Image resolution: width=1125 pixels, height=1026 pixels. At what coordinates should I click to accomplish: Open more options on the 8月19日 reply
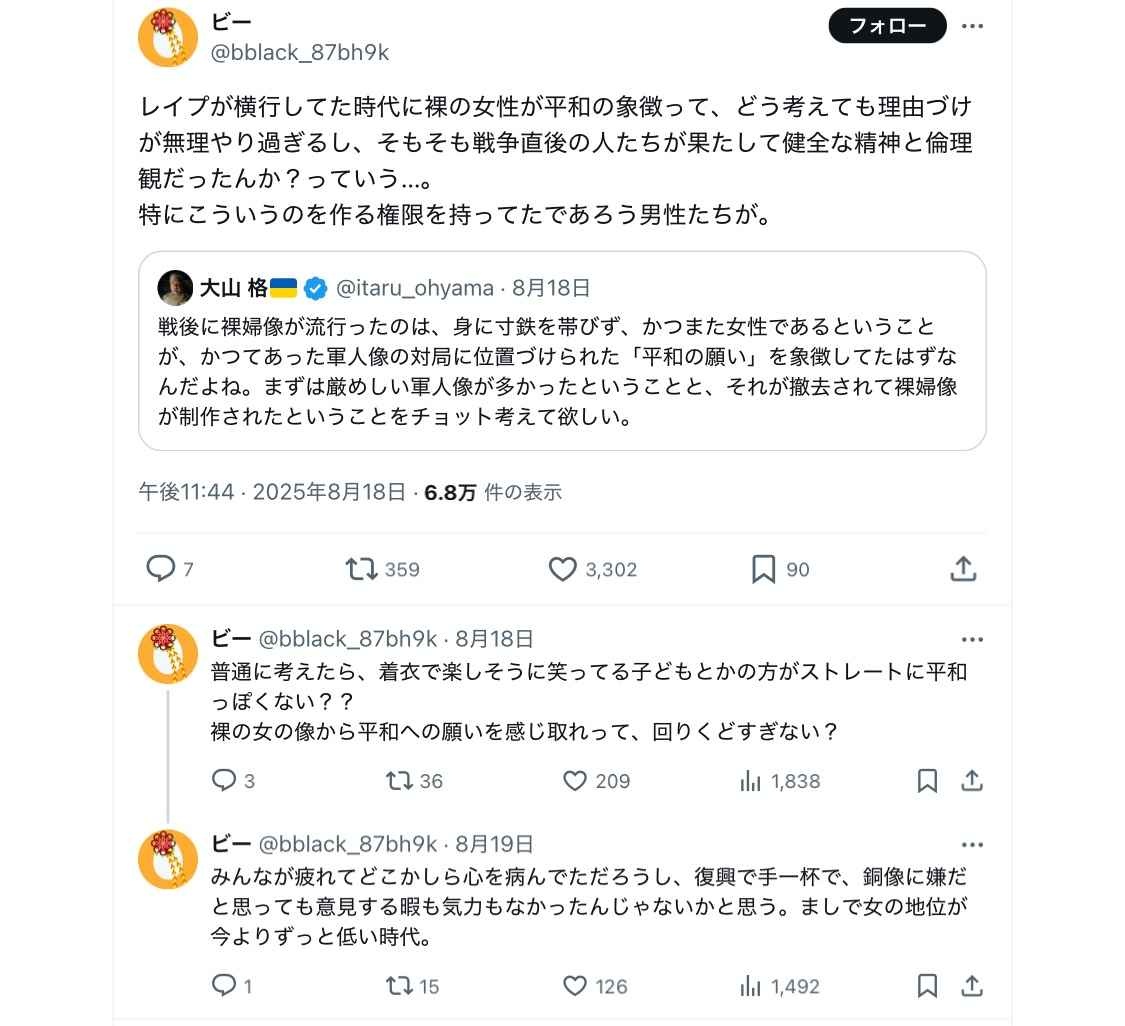click(x=972, y=844)
